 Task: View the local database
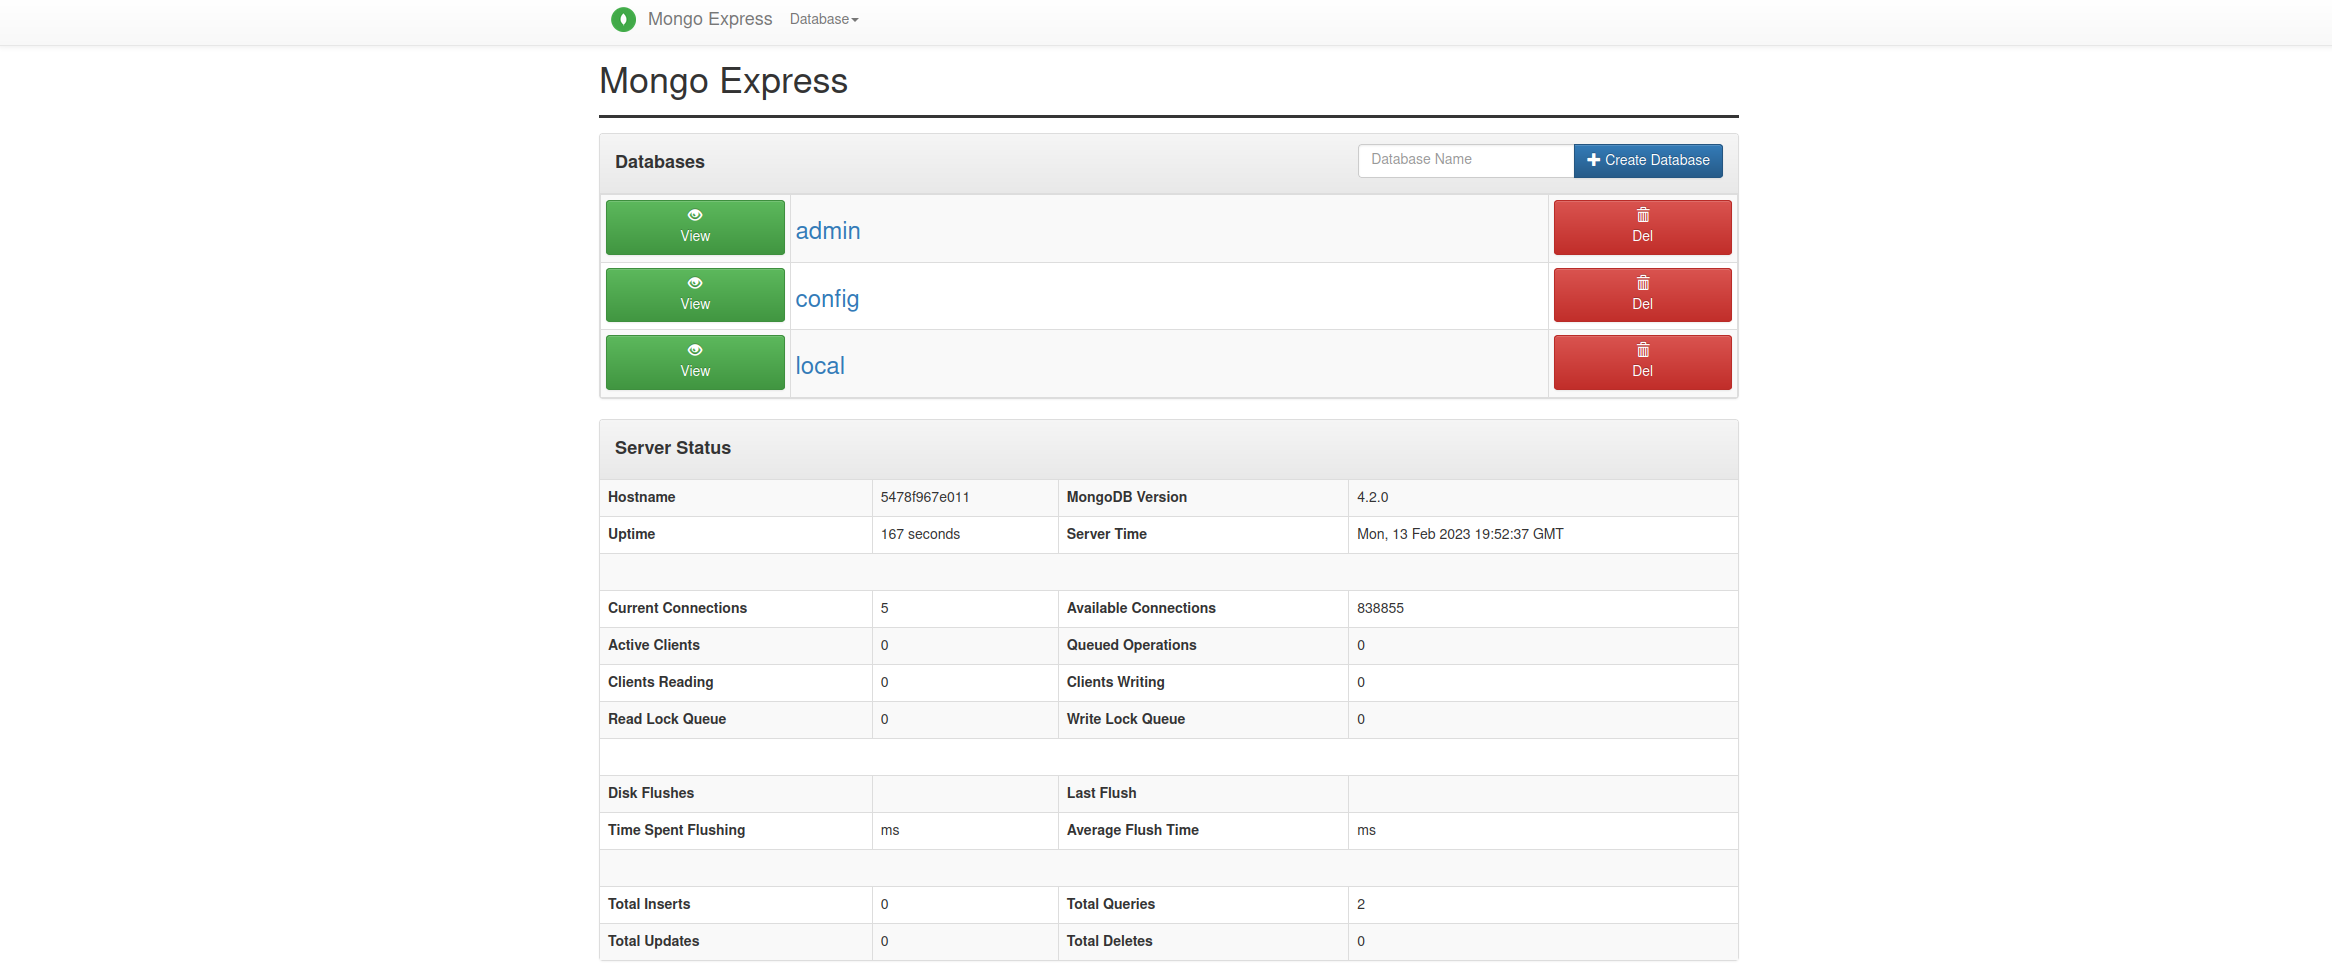point(695,362)
